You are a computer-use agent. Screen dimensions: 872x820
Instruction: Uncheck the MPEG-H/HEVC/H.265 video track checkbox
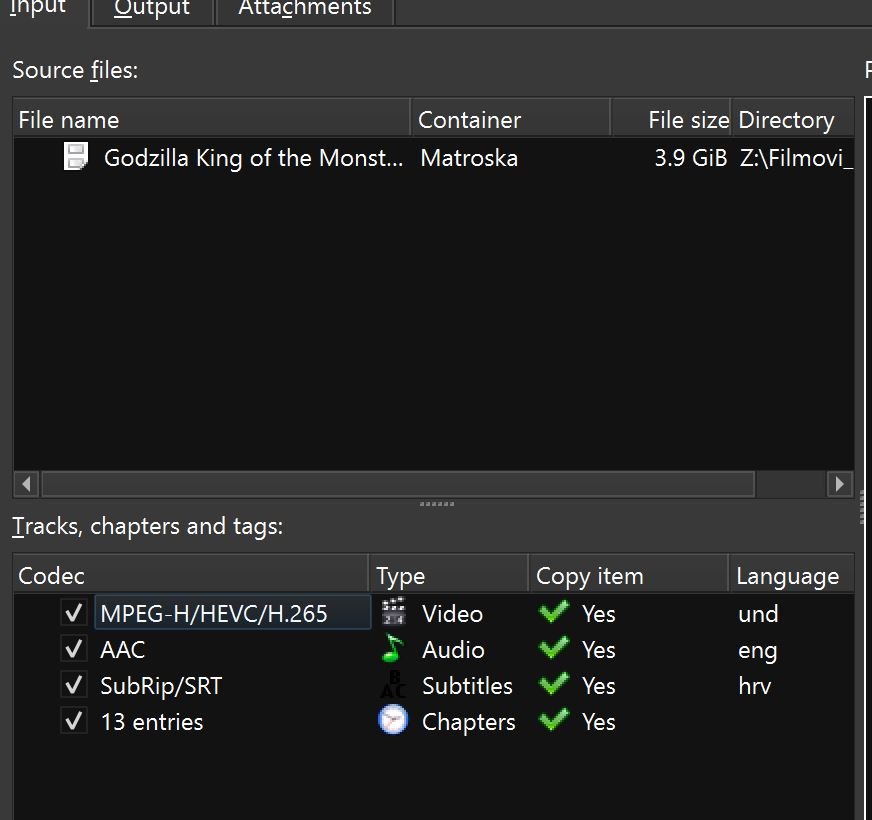74,613
